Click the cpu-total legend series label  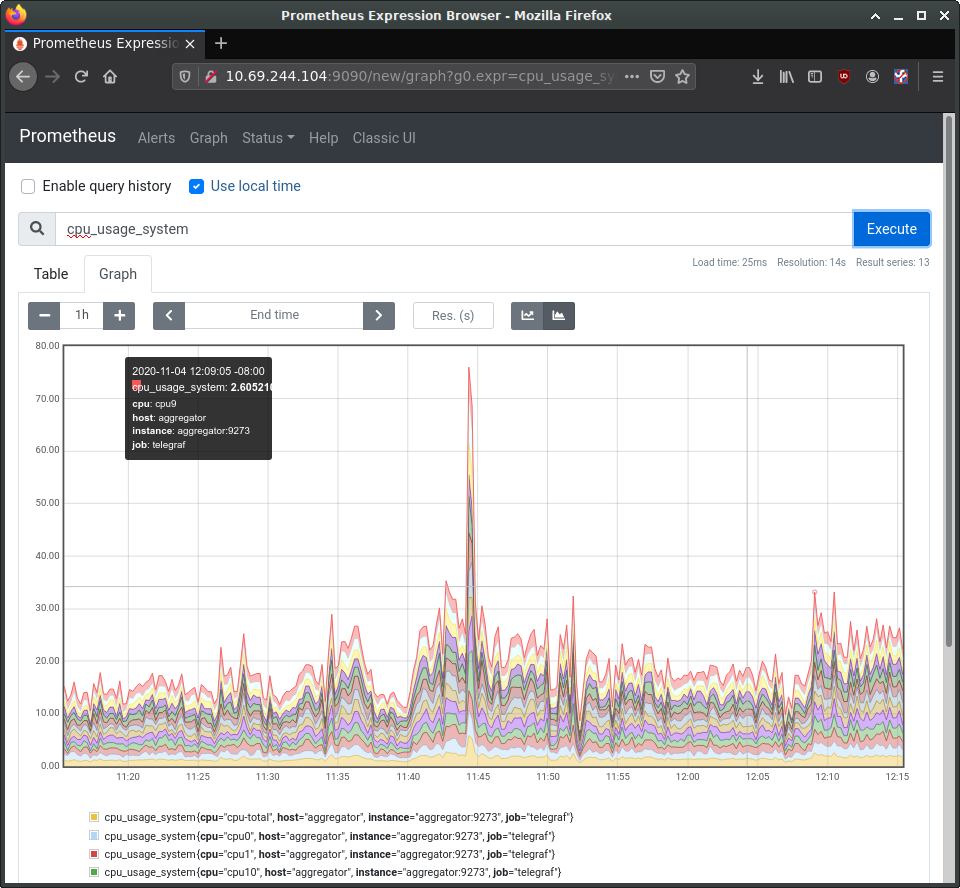[x=339, y=817]
